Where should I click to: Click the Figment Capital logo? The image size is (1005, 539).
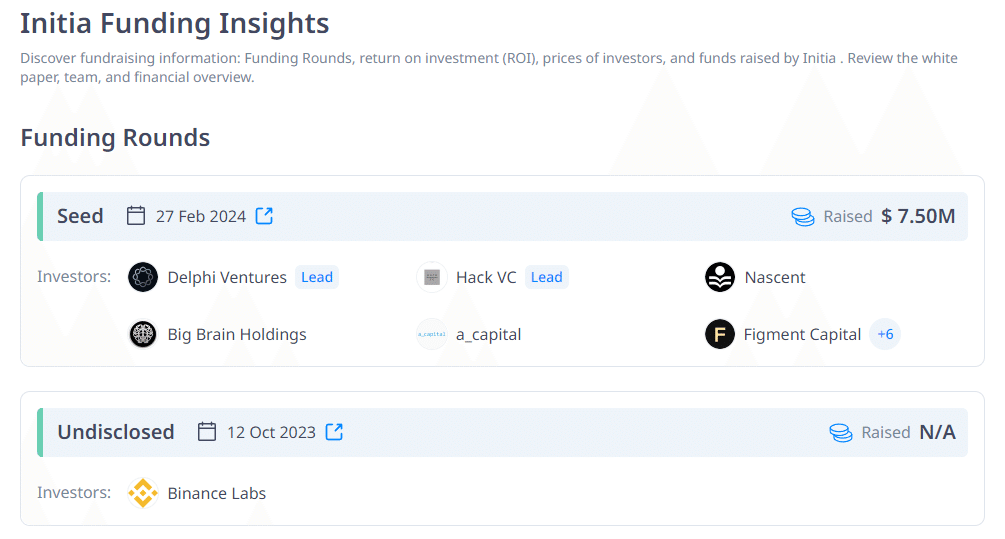(720, 334)
